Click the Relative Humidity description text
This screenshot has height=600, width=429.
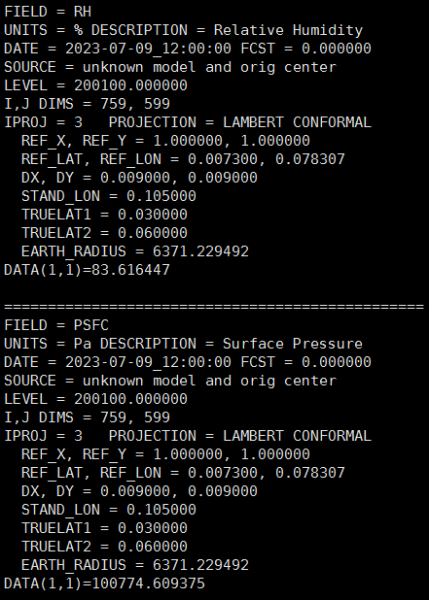click(288, 30)
